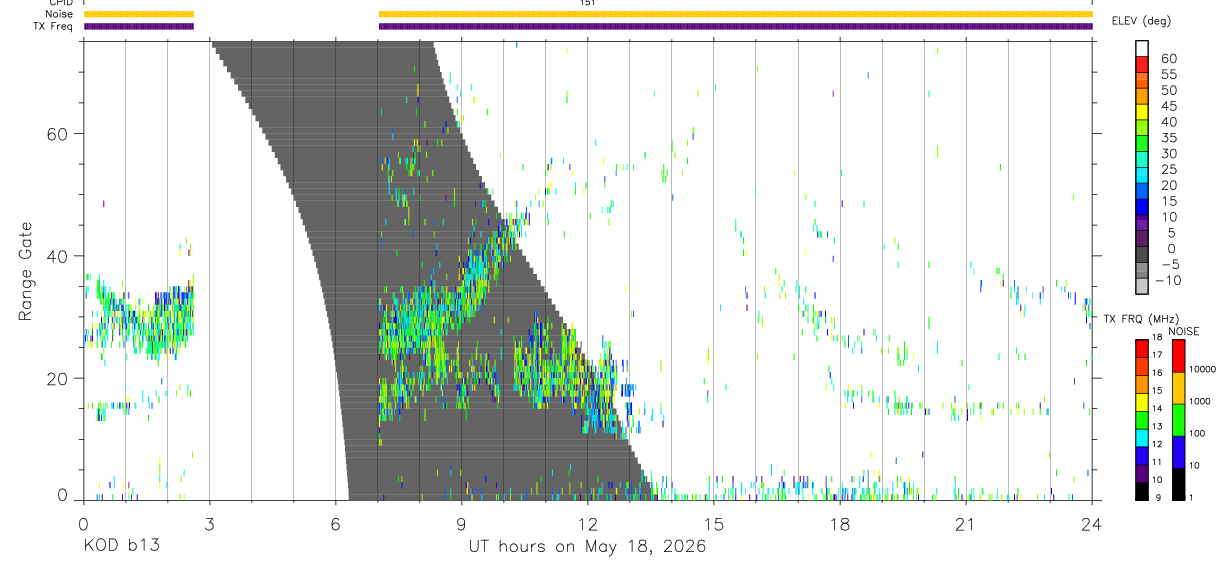Screen dimensions: 1228x567
Task: Click the 45 label on the ELEV scale
Action: pos(1168,106)
